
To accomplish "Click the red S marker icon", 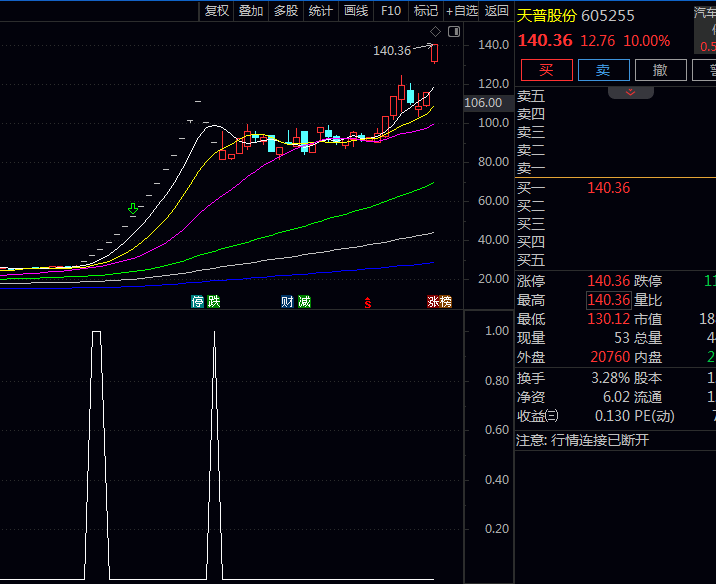I will [369, 301].
